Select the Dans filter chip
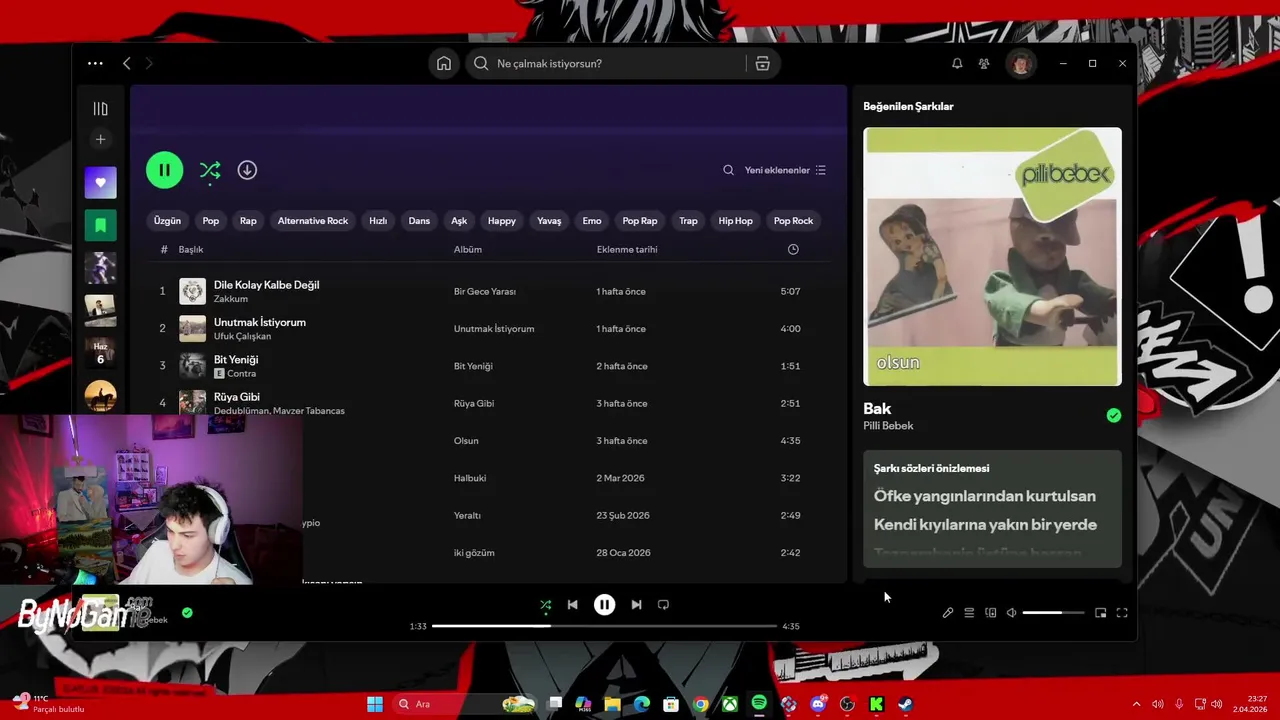 (x=419, y=221)
